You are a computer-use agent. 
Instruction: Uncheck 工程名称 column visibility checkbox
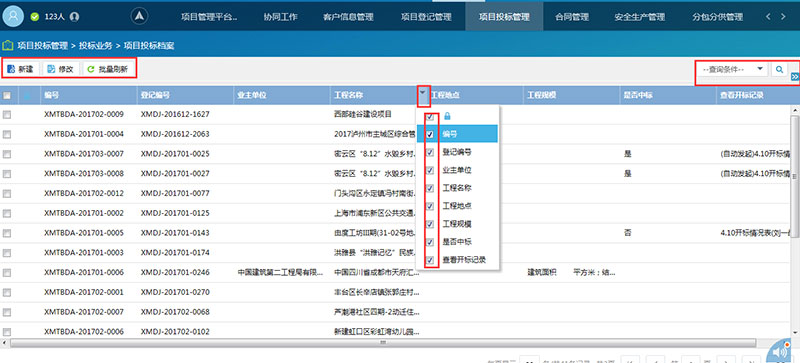point(431,188)
